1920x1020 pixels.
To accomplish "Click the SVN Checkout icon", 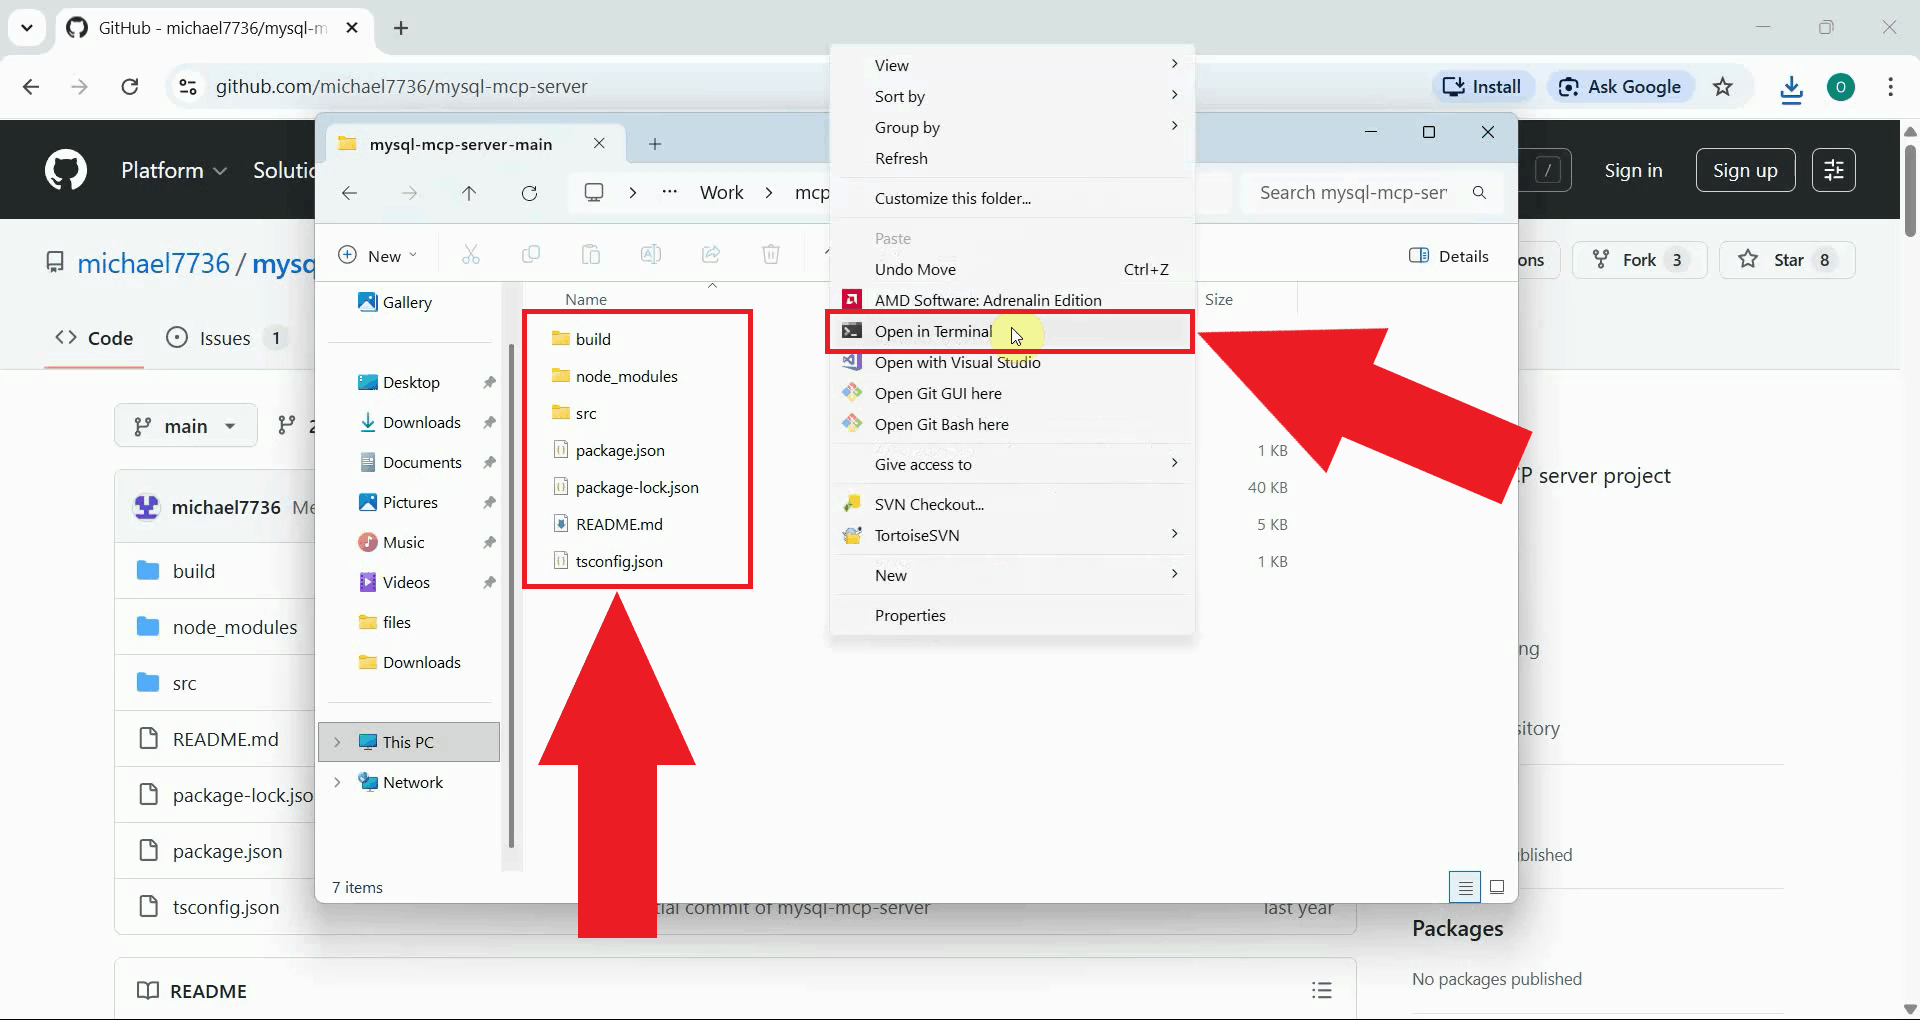I will [852, 504].
